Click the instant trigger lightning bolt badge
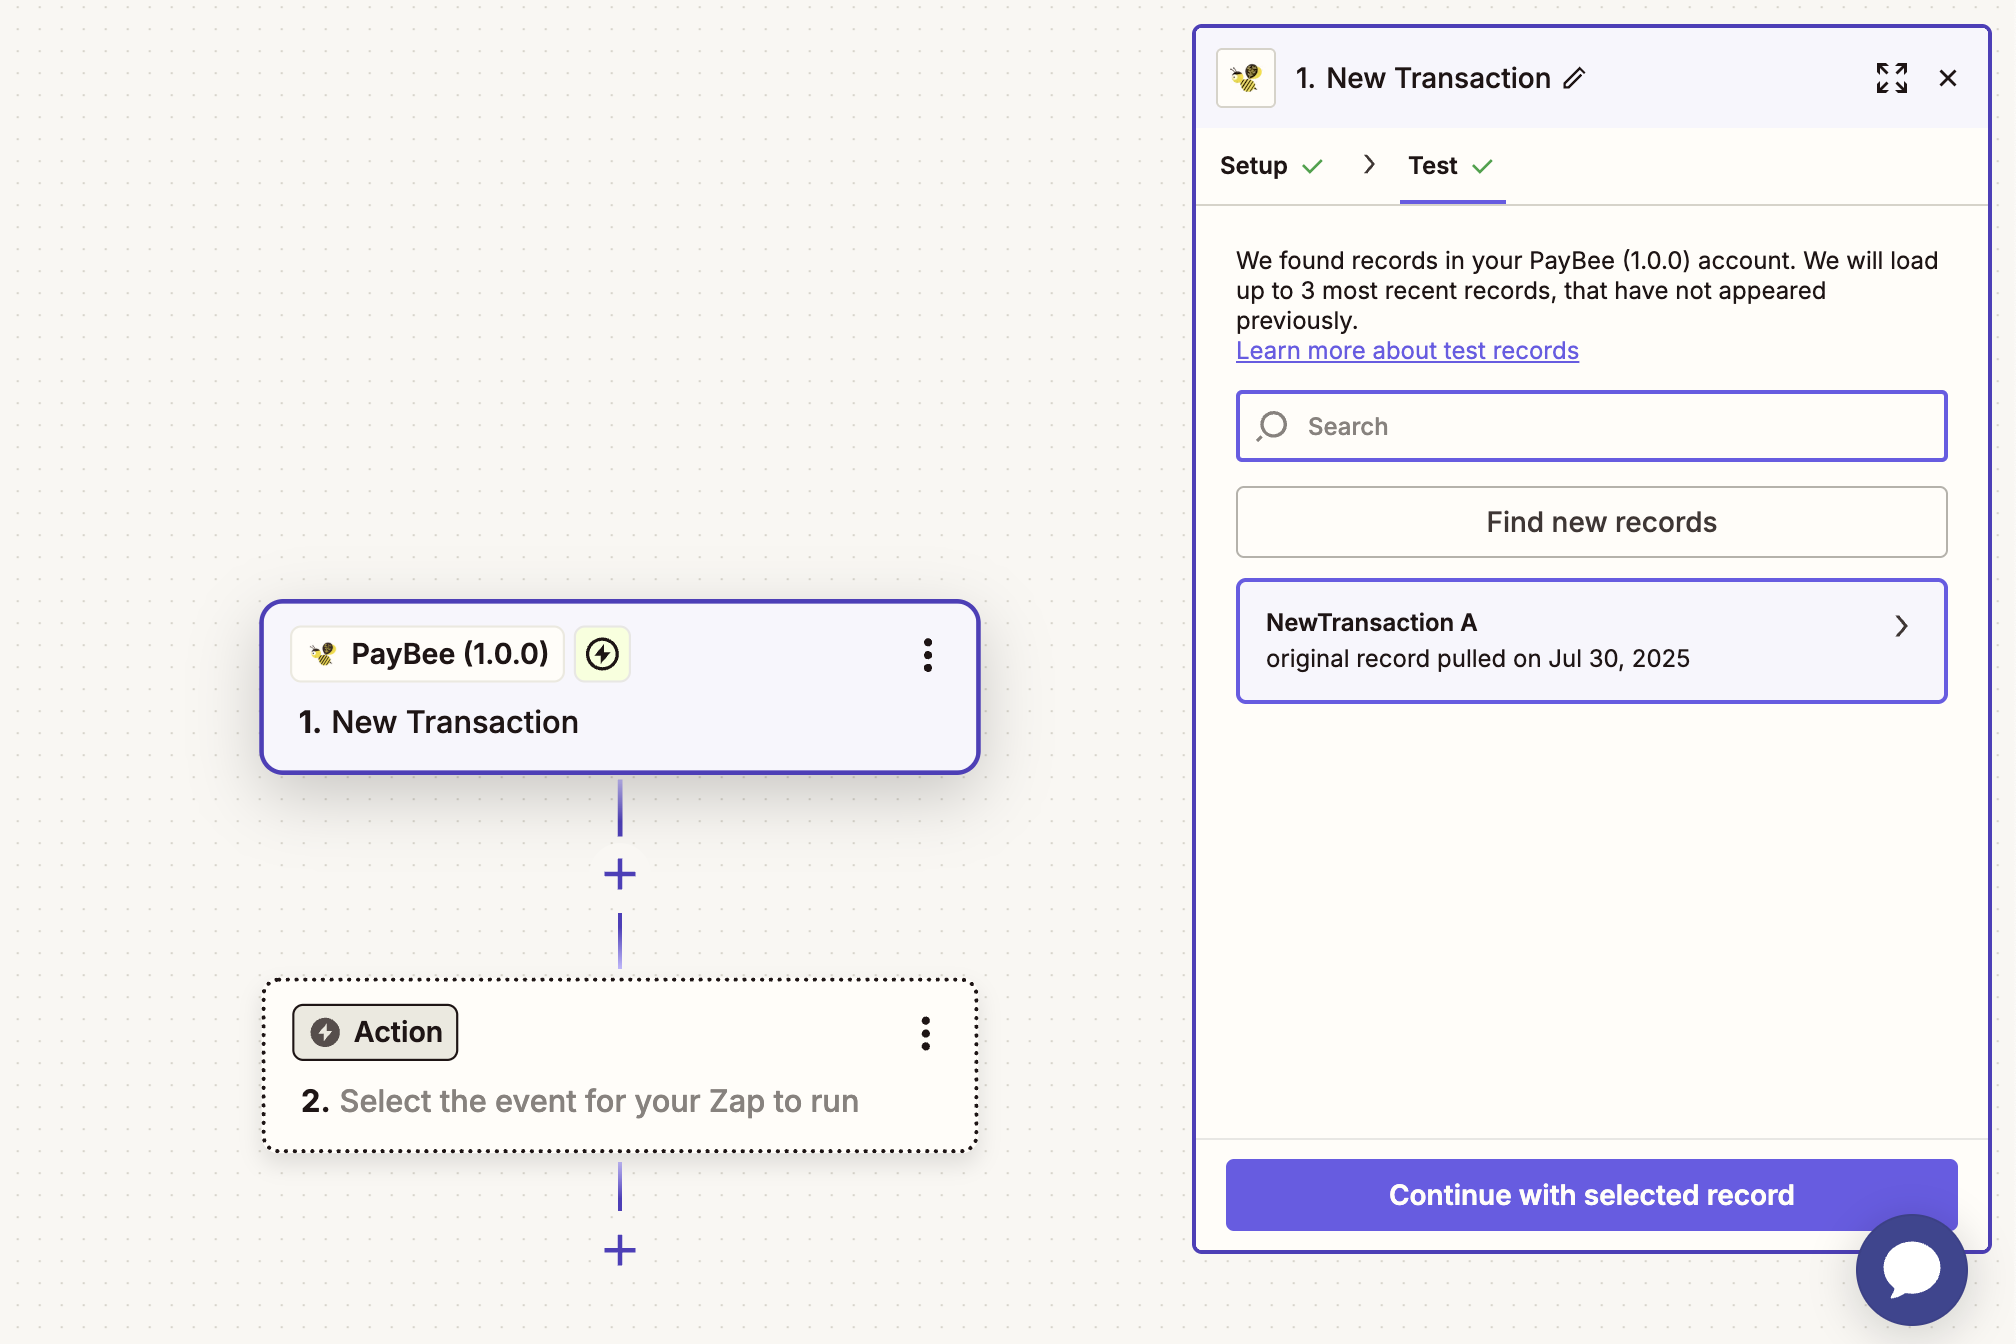 [x=602, y=654]
